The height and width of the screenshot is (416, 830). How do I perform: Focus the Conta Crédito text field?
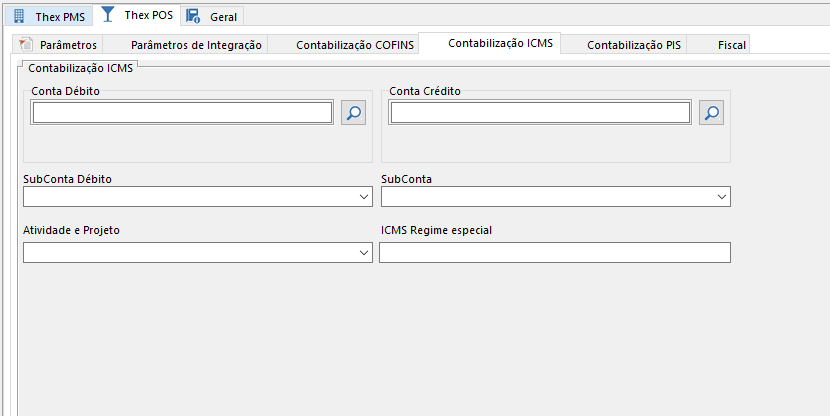[x=540, y=113]
